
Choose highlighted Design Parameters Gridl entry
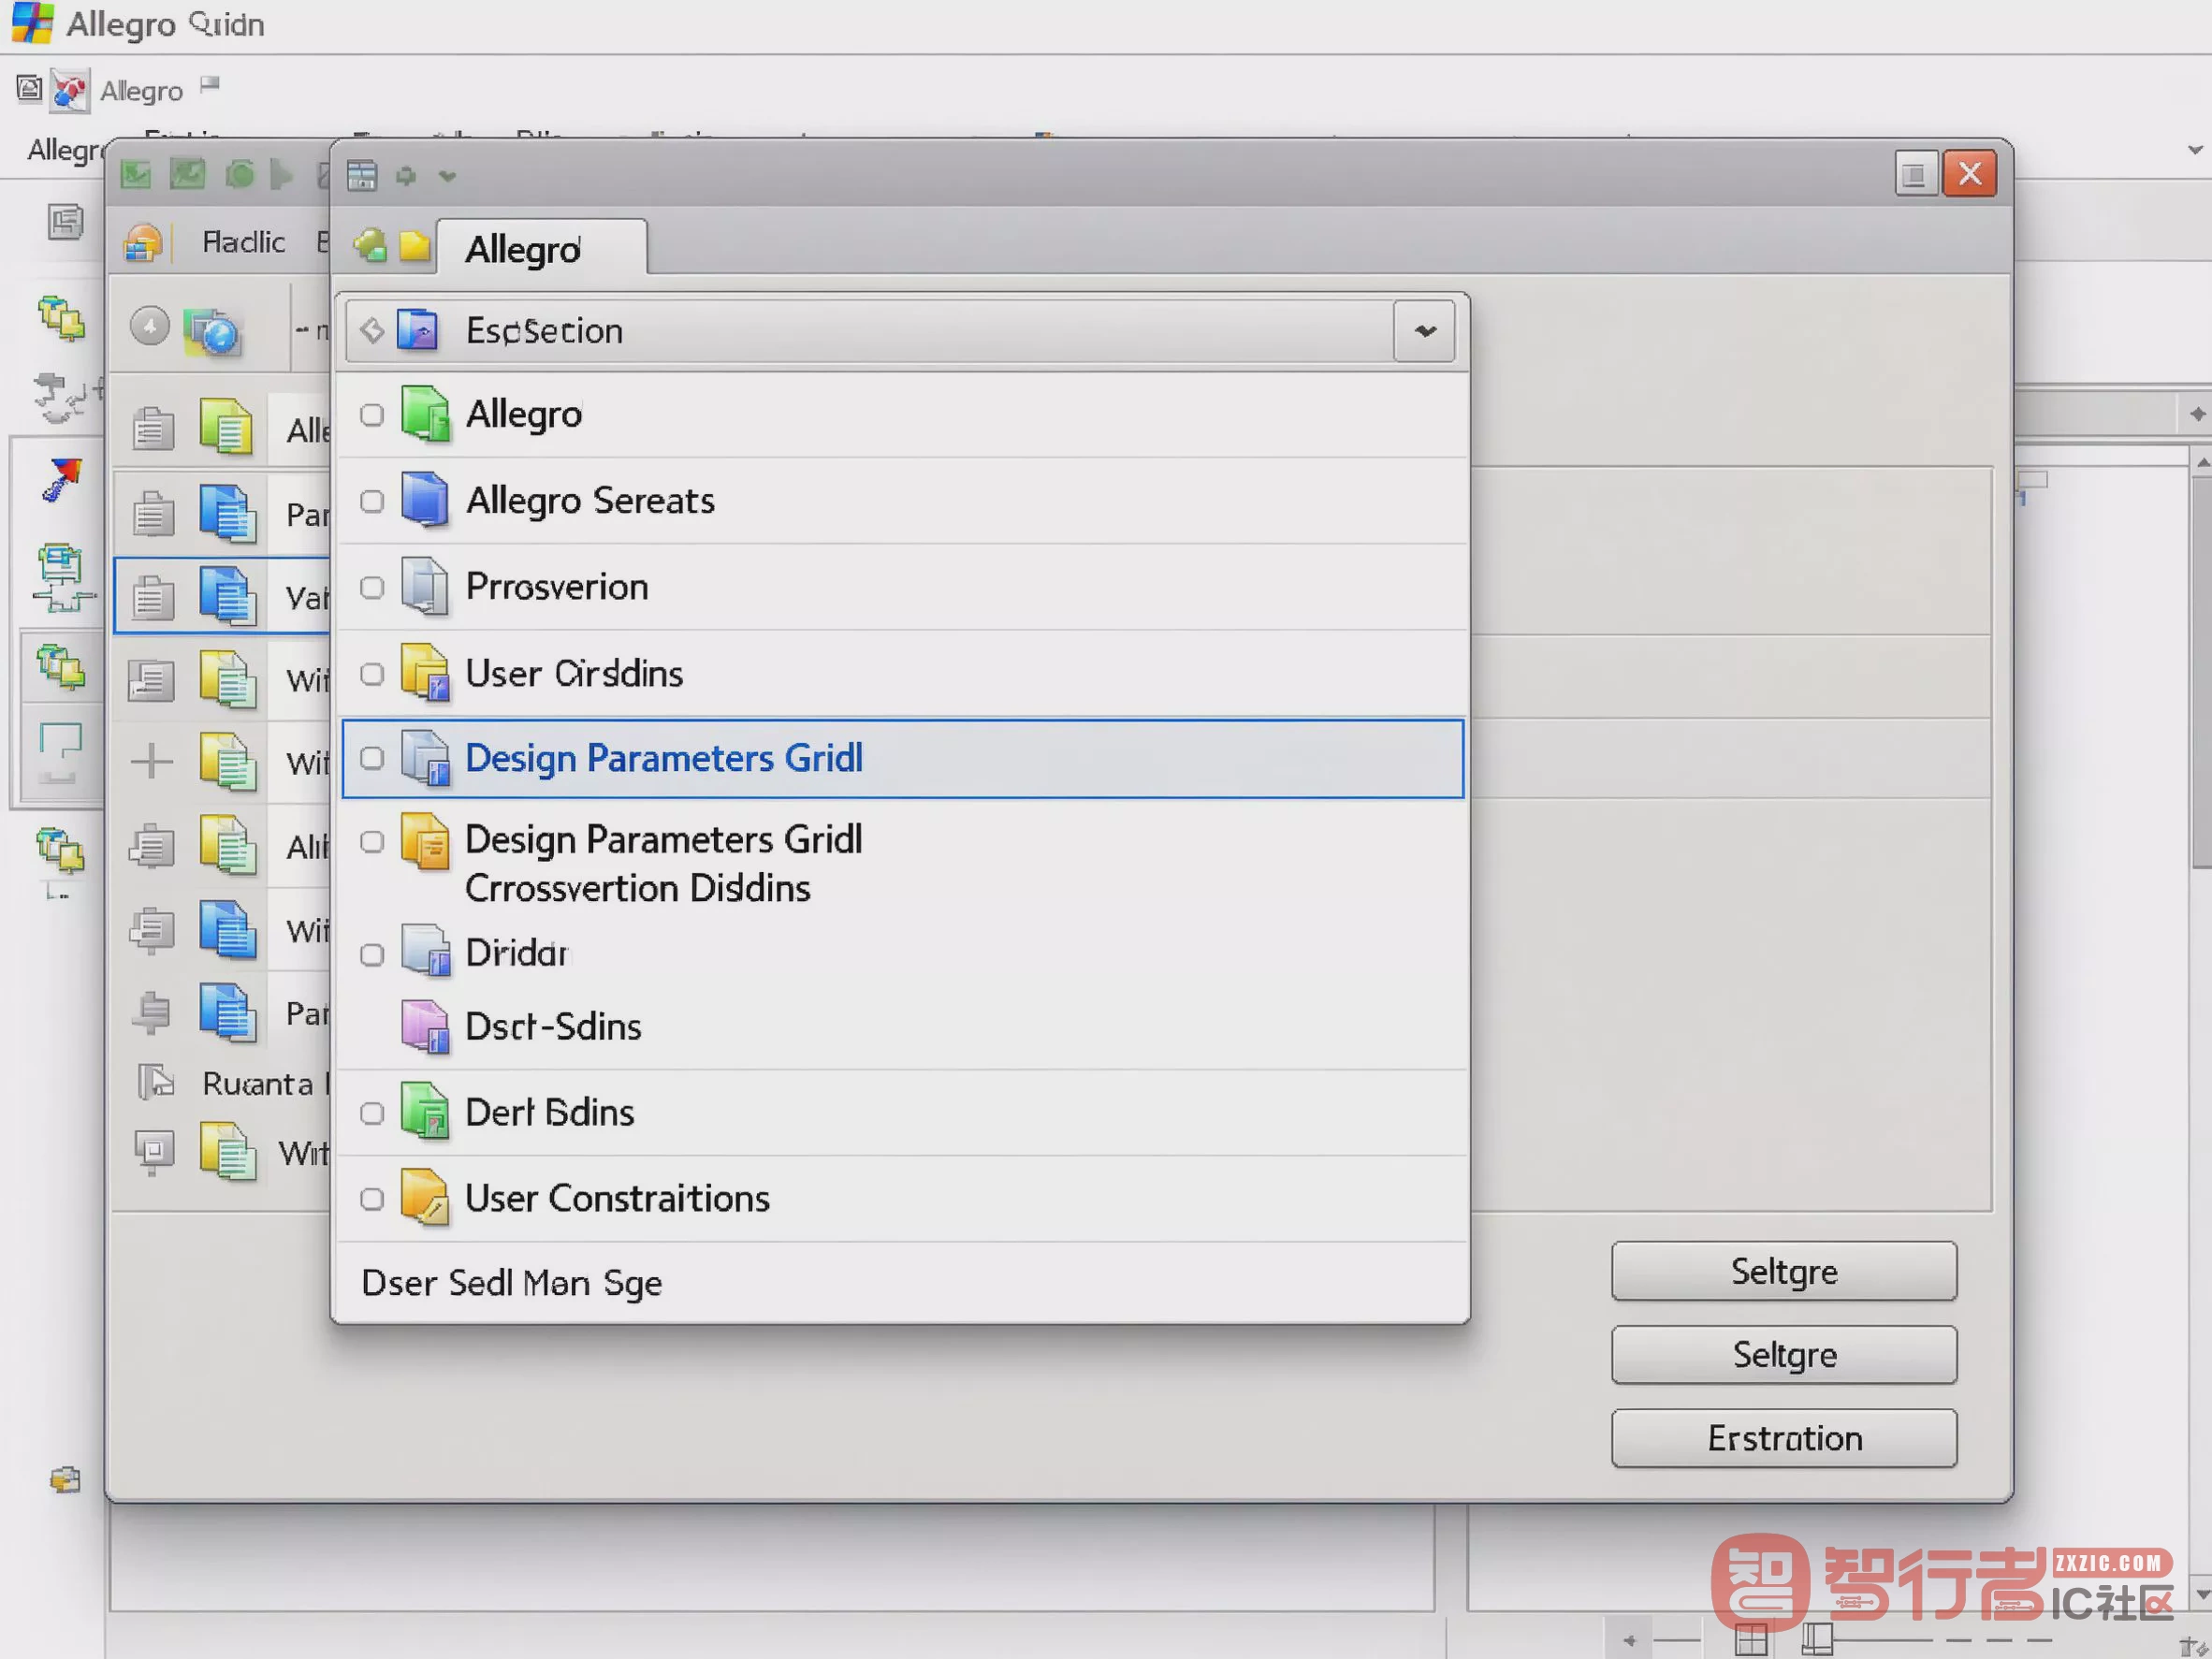pyautogui.click(x=902, y=758)
